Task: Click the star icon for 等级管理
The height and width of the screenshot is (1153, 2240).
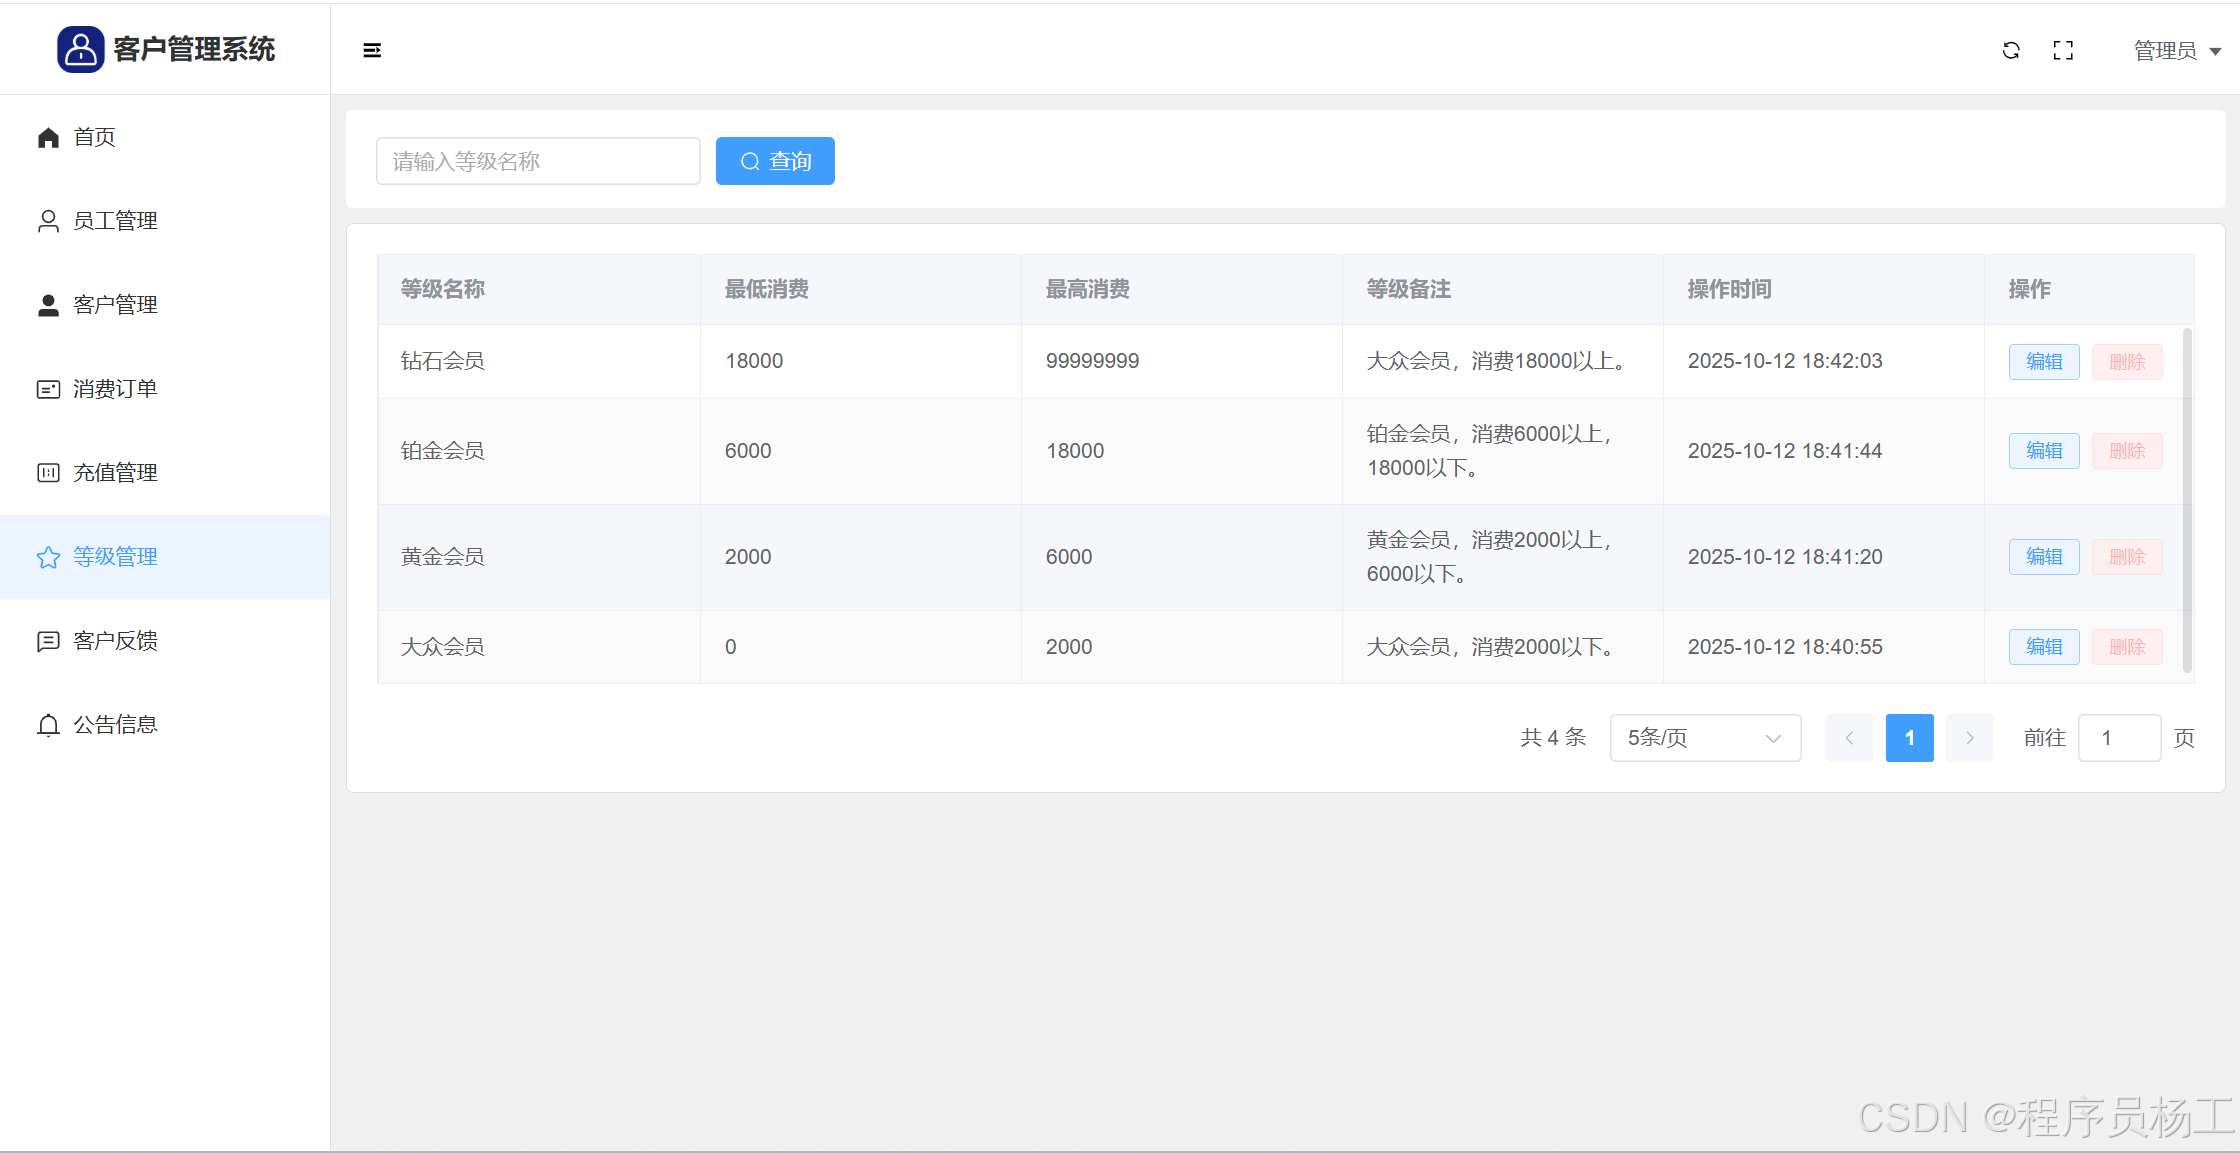Action: 48,557
